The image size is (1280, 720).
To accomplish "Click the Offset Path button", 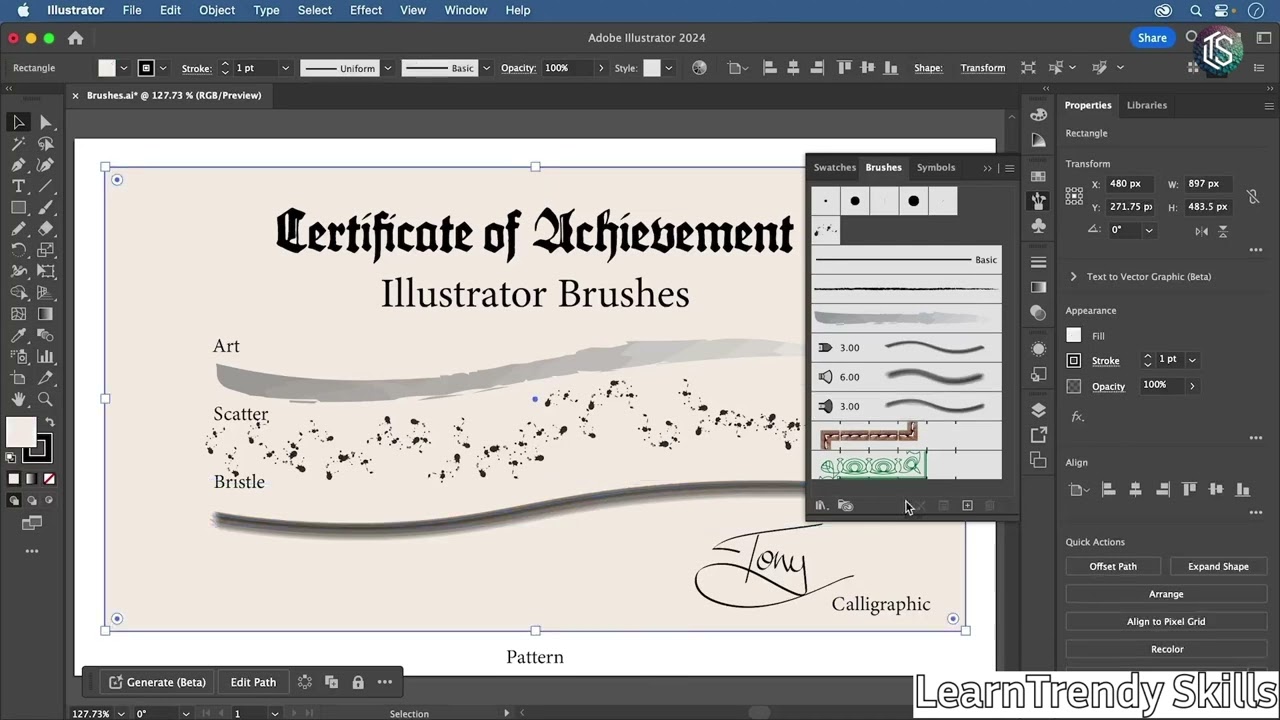I will pyautogui.click(x=1113, y=566).
